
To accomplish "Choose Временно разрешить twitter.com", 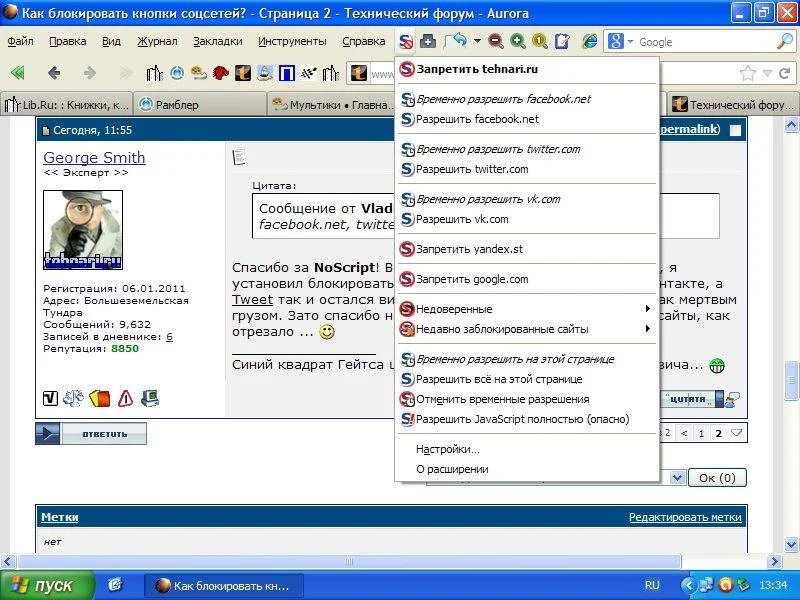I will coord(527,149).
